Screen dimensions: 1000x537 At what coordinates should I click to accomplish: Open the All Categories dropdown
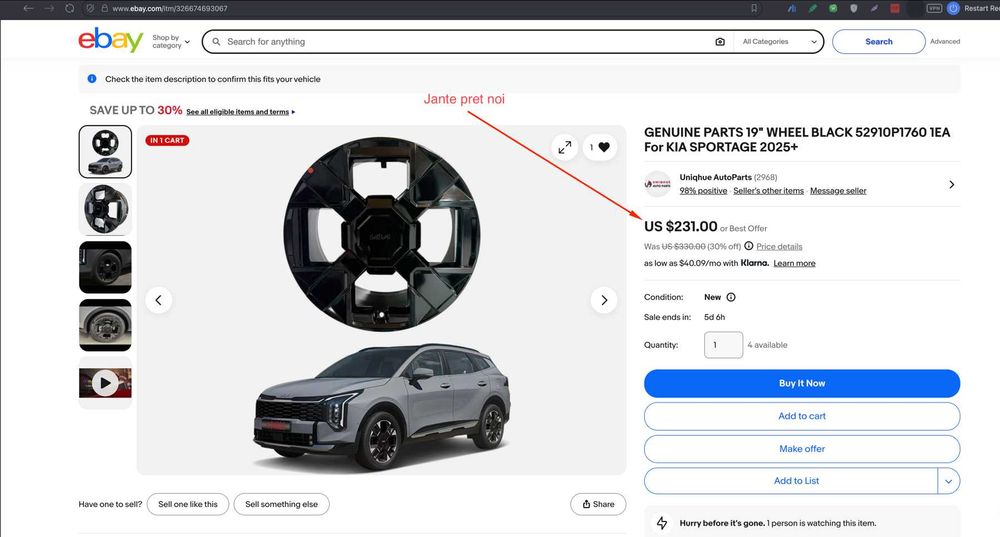point(779,41)
